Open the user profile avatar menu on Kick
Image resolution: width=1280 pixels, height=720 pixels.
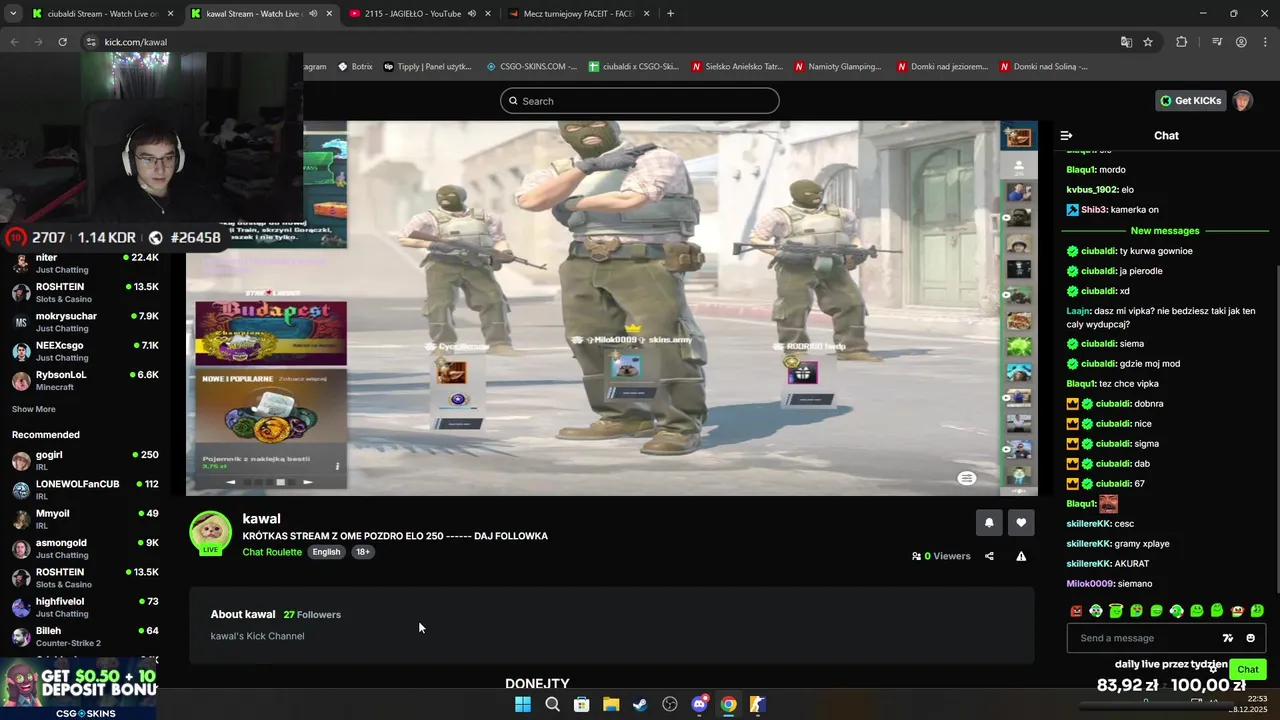[1242, 101]
